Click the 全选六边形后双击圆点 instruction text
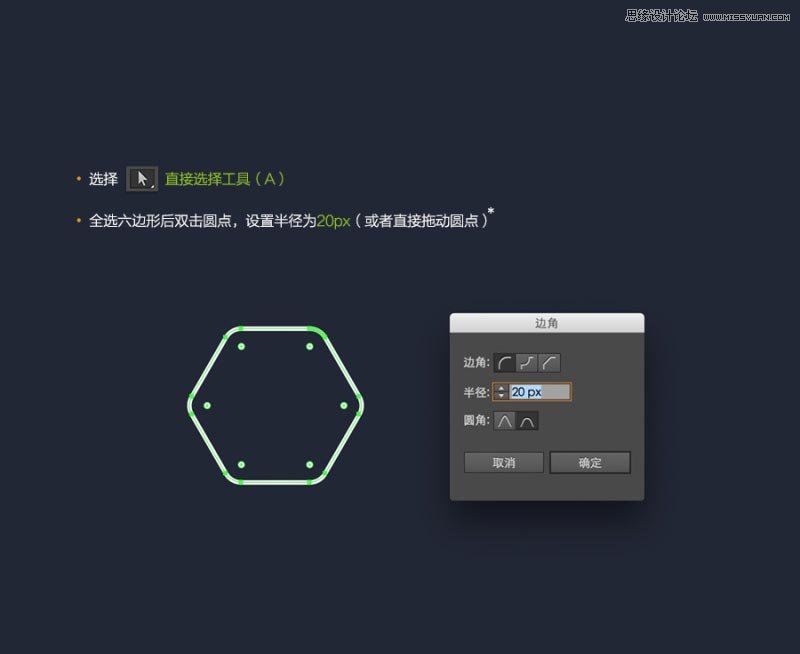Screen dimensions: 800x654 [x=160, y=221]
